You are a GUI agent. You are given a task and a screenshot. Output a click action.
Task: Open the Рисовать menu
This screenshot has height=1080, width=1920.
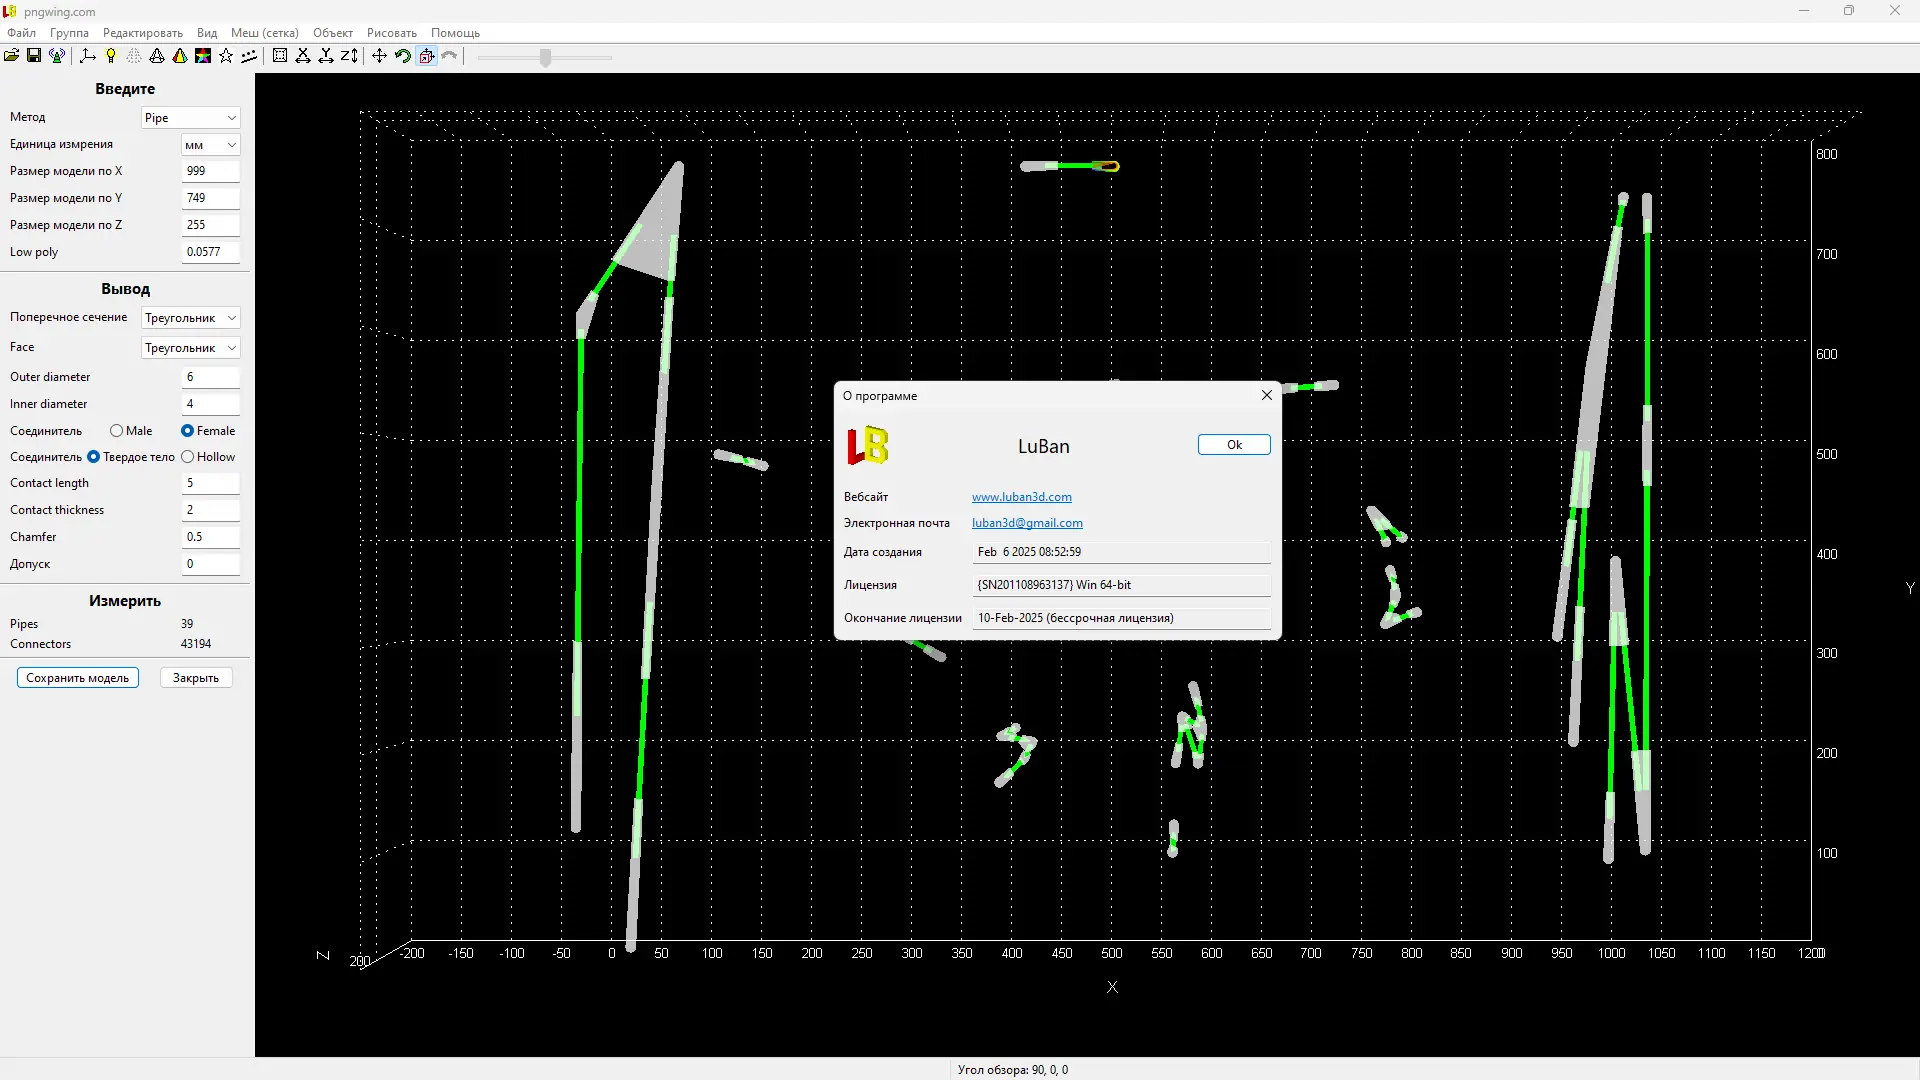pos(391,33)
